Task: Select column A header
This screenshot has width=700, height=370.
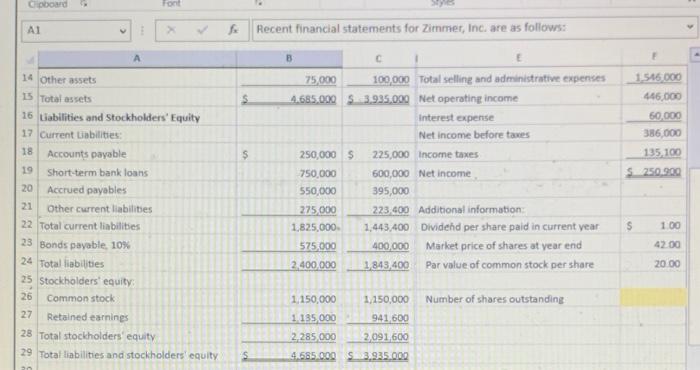Action: [137, 58]
